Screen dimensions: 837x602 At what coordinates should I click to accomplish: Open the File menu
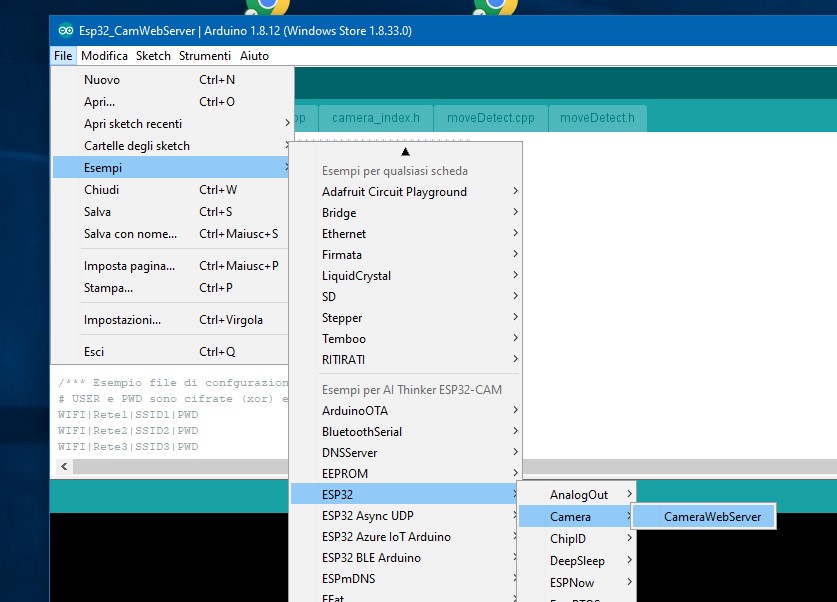pyautogui.click(x=63, y=56)
